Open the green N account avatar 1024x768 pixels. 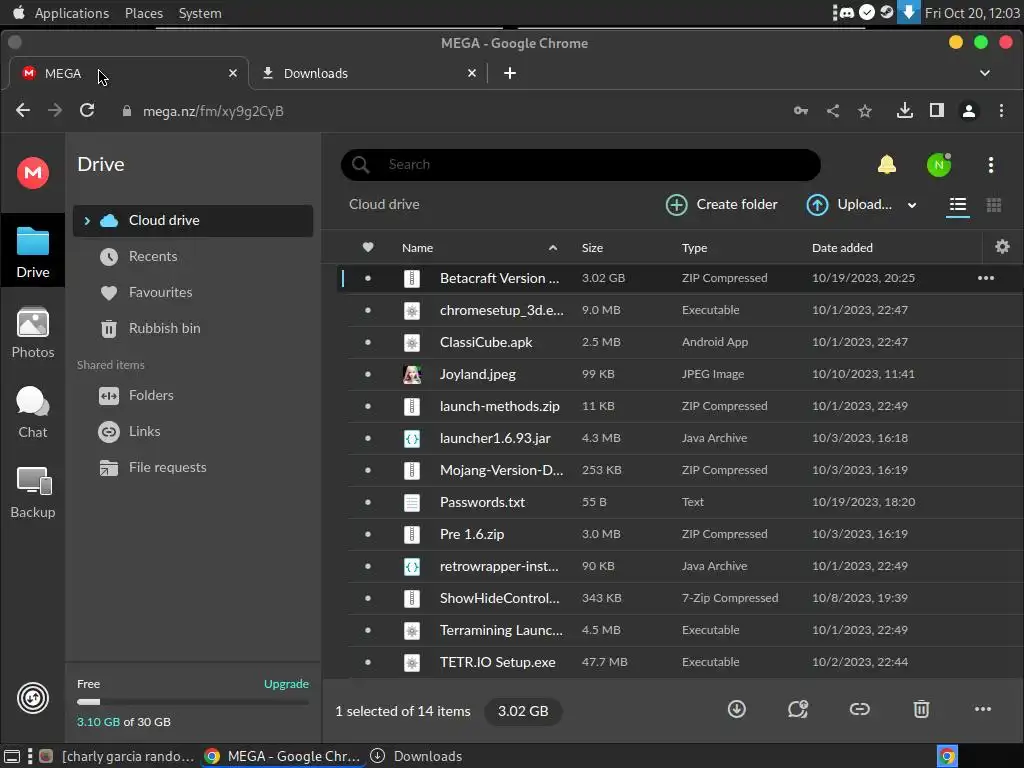click(x=938, y=165)
